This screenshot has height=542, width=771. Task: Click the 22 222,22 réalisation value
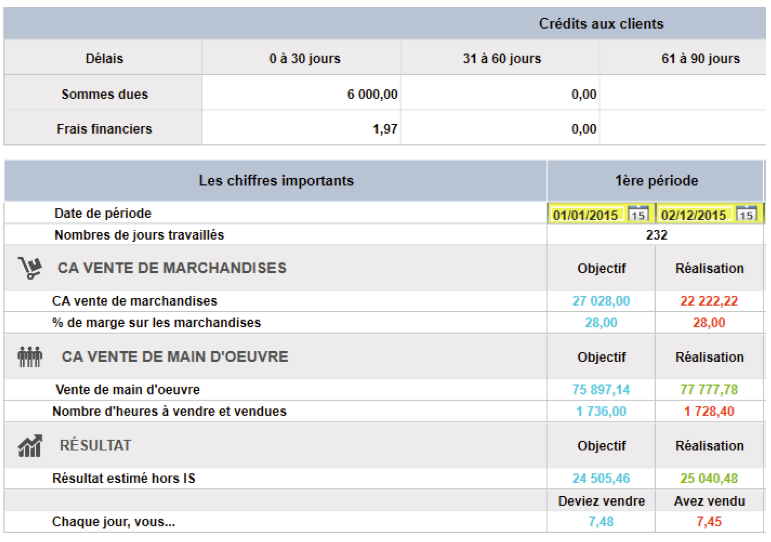click(709, 301)
